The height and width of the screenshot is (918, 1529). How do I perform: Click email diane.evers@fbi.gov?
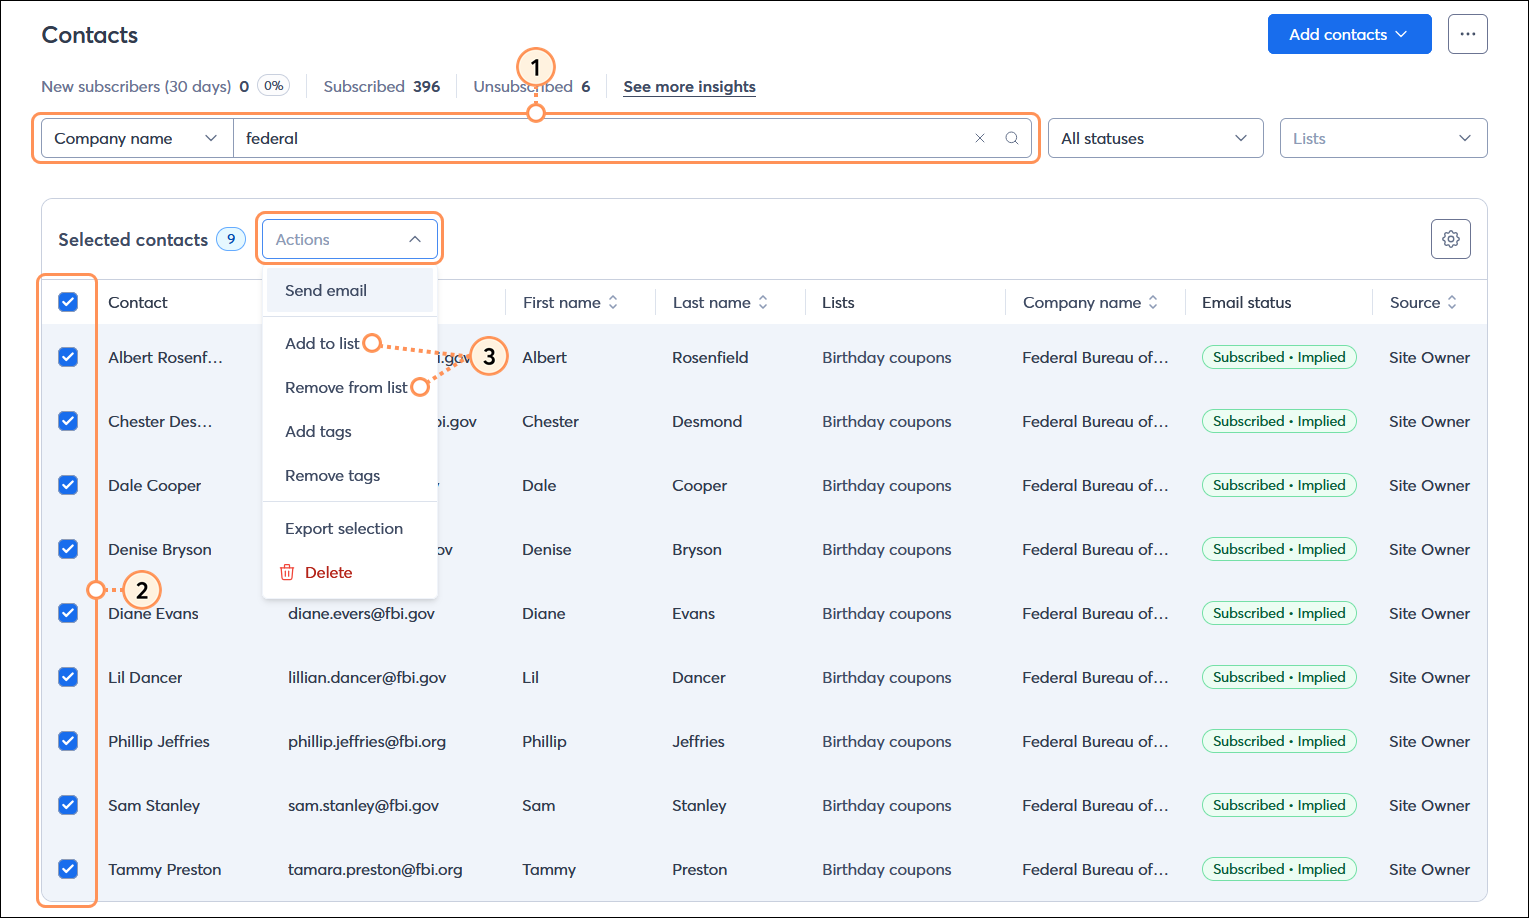(x=361, y=613)
